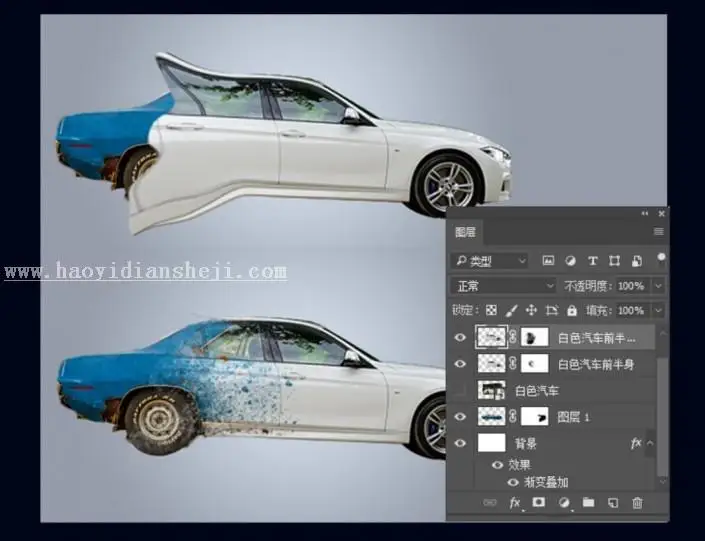Filter for text layers with T icon
705x541 pixels.
[x=593, y=261]
